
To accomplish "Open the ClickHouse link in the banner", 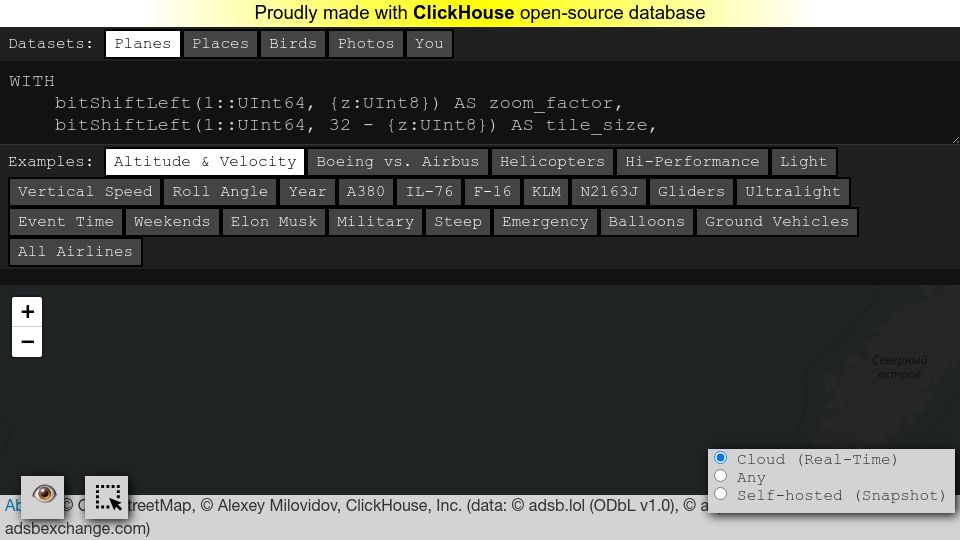I will click(x=463, y=13).
